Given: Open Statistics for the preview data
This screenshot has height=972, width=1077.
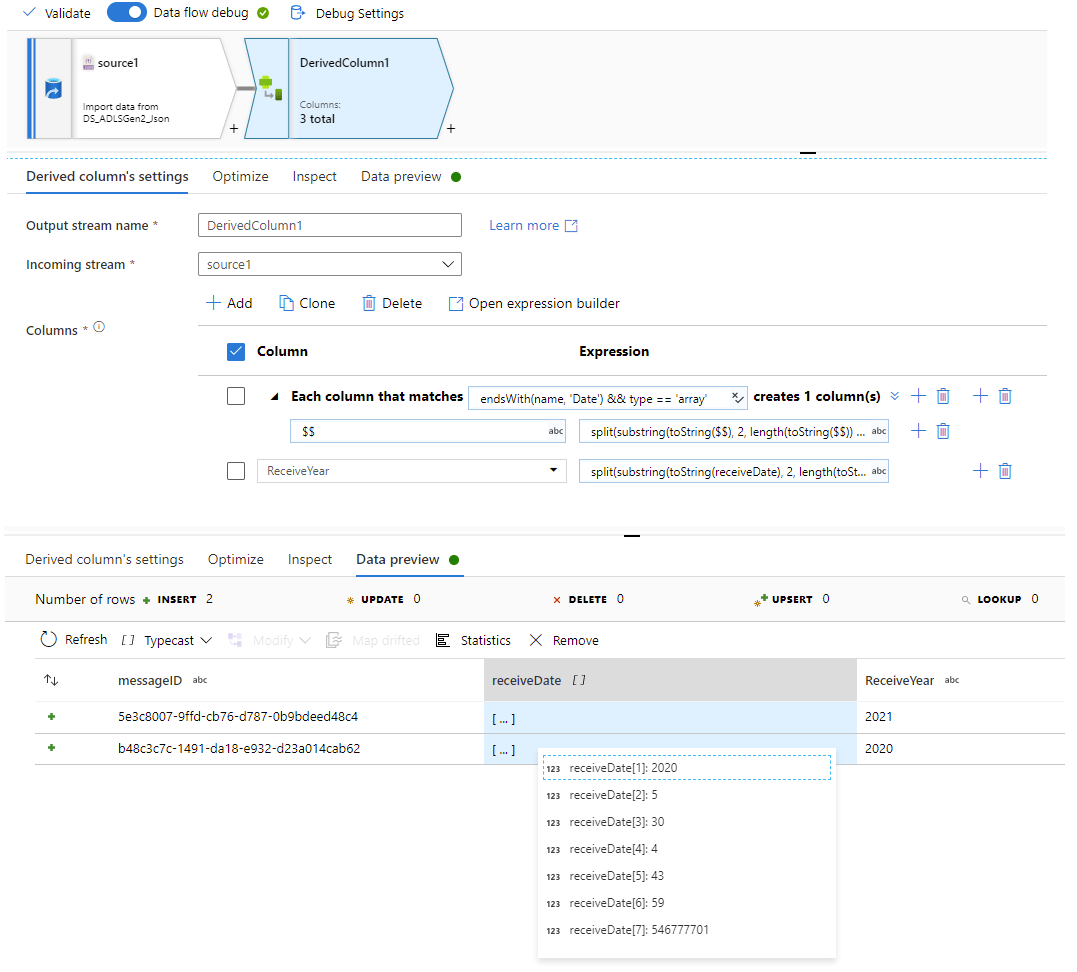Looking at the screenshot, I should (473, 639).
